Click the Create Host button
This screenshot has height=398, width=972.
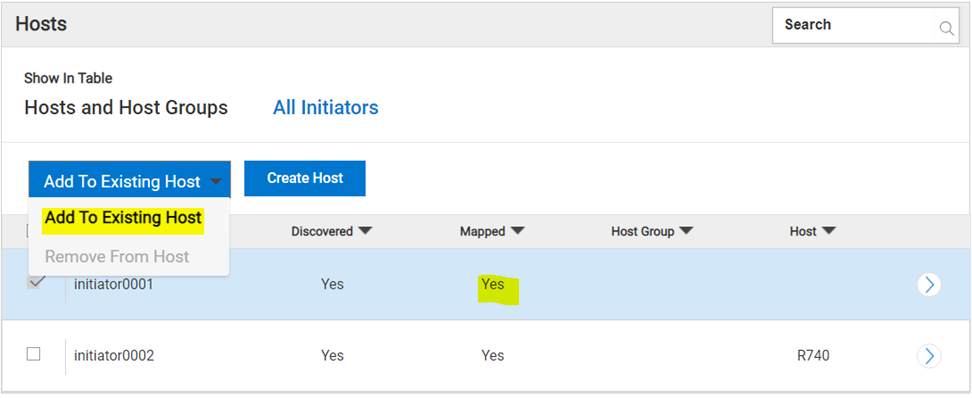[x=305, y=179]
